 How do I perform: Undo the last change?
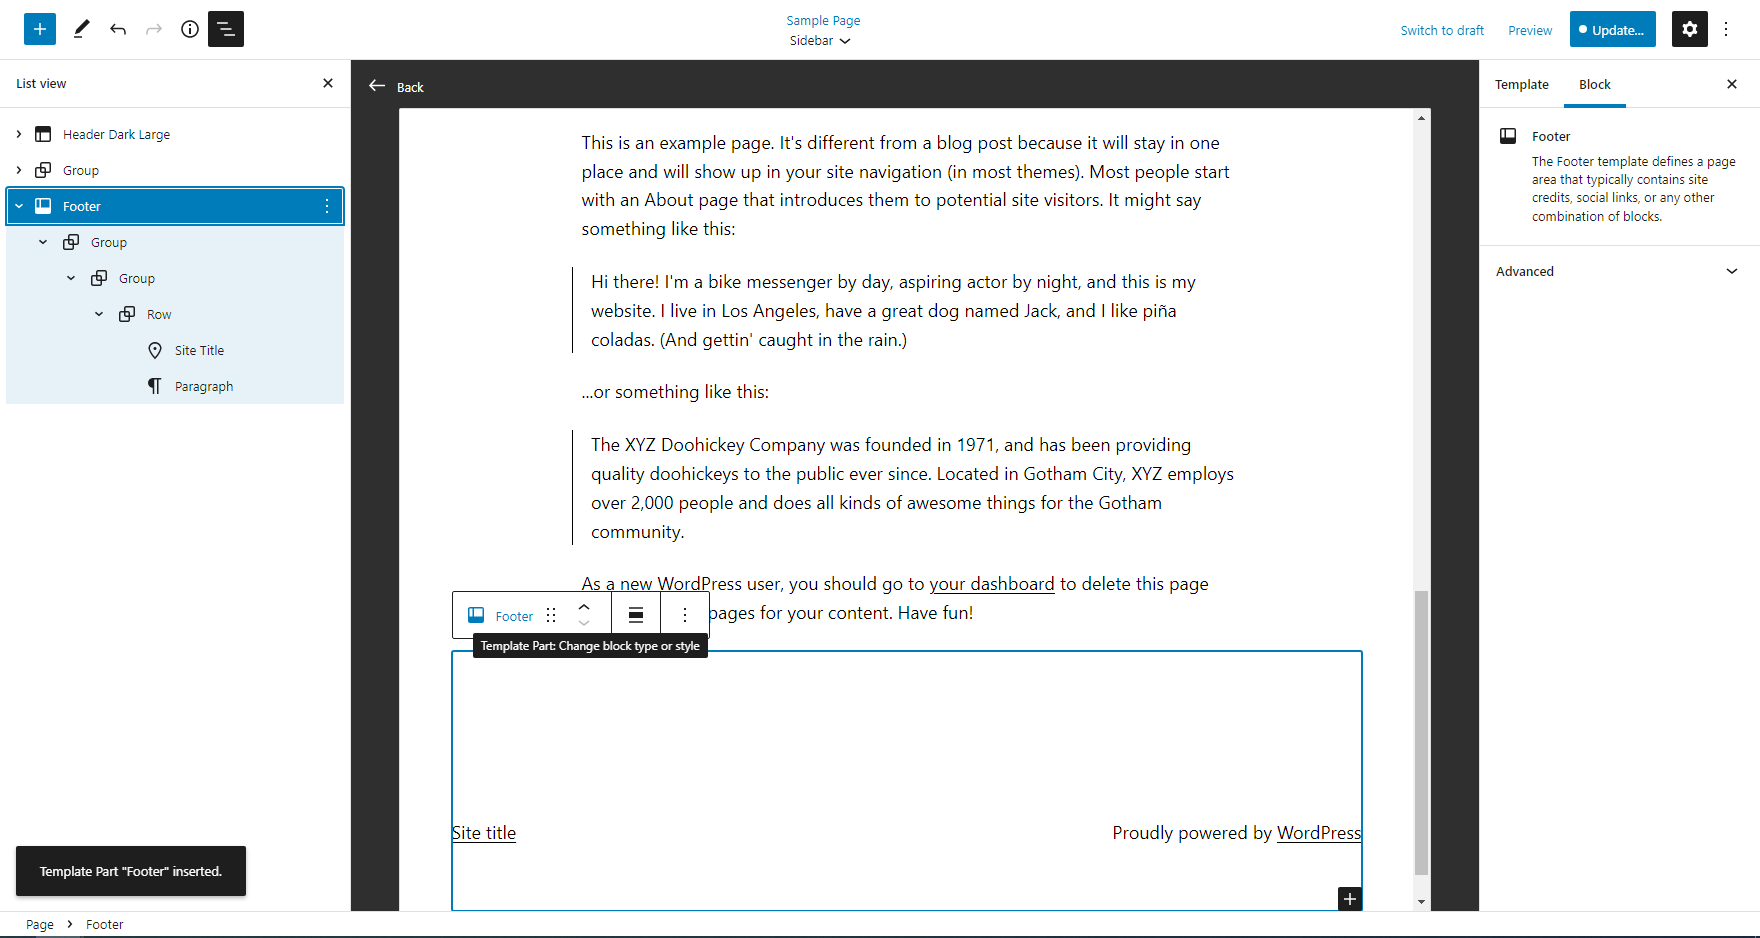click(118, 29)
